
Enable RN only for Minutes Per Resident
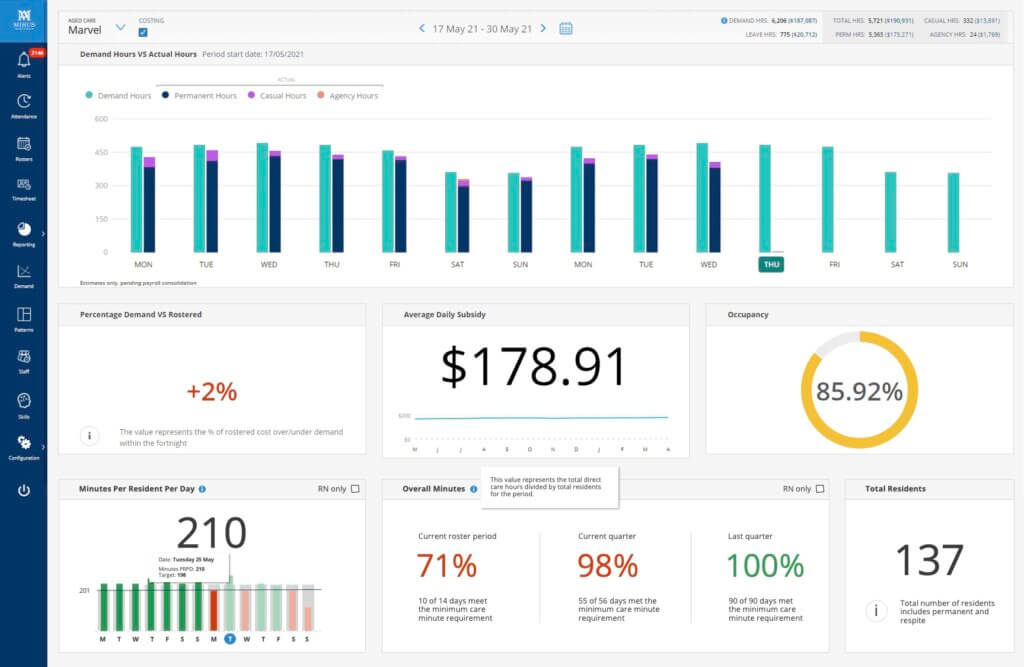point(355,489)
